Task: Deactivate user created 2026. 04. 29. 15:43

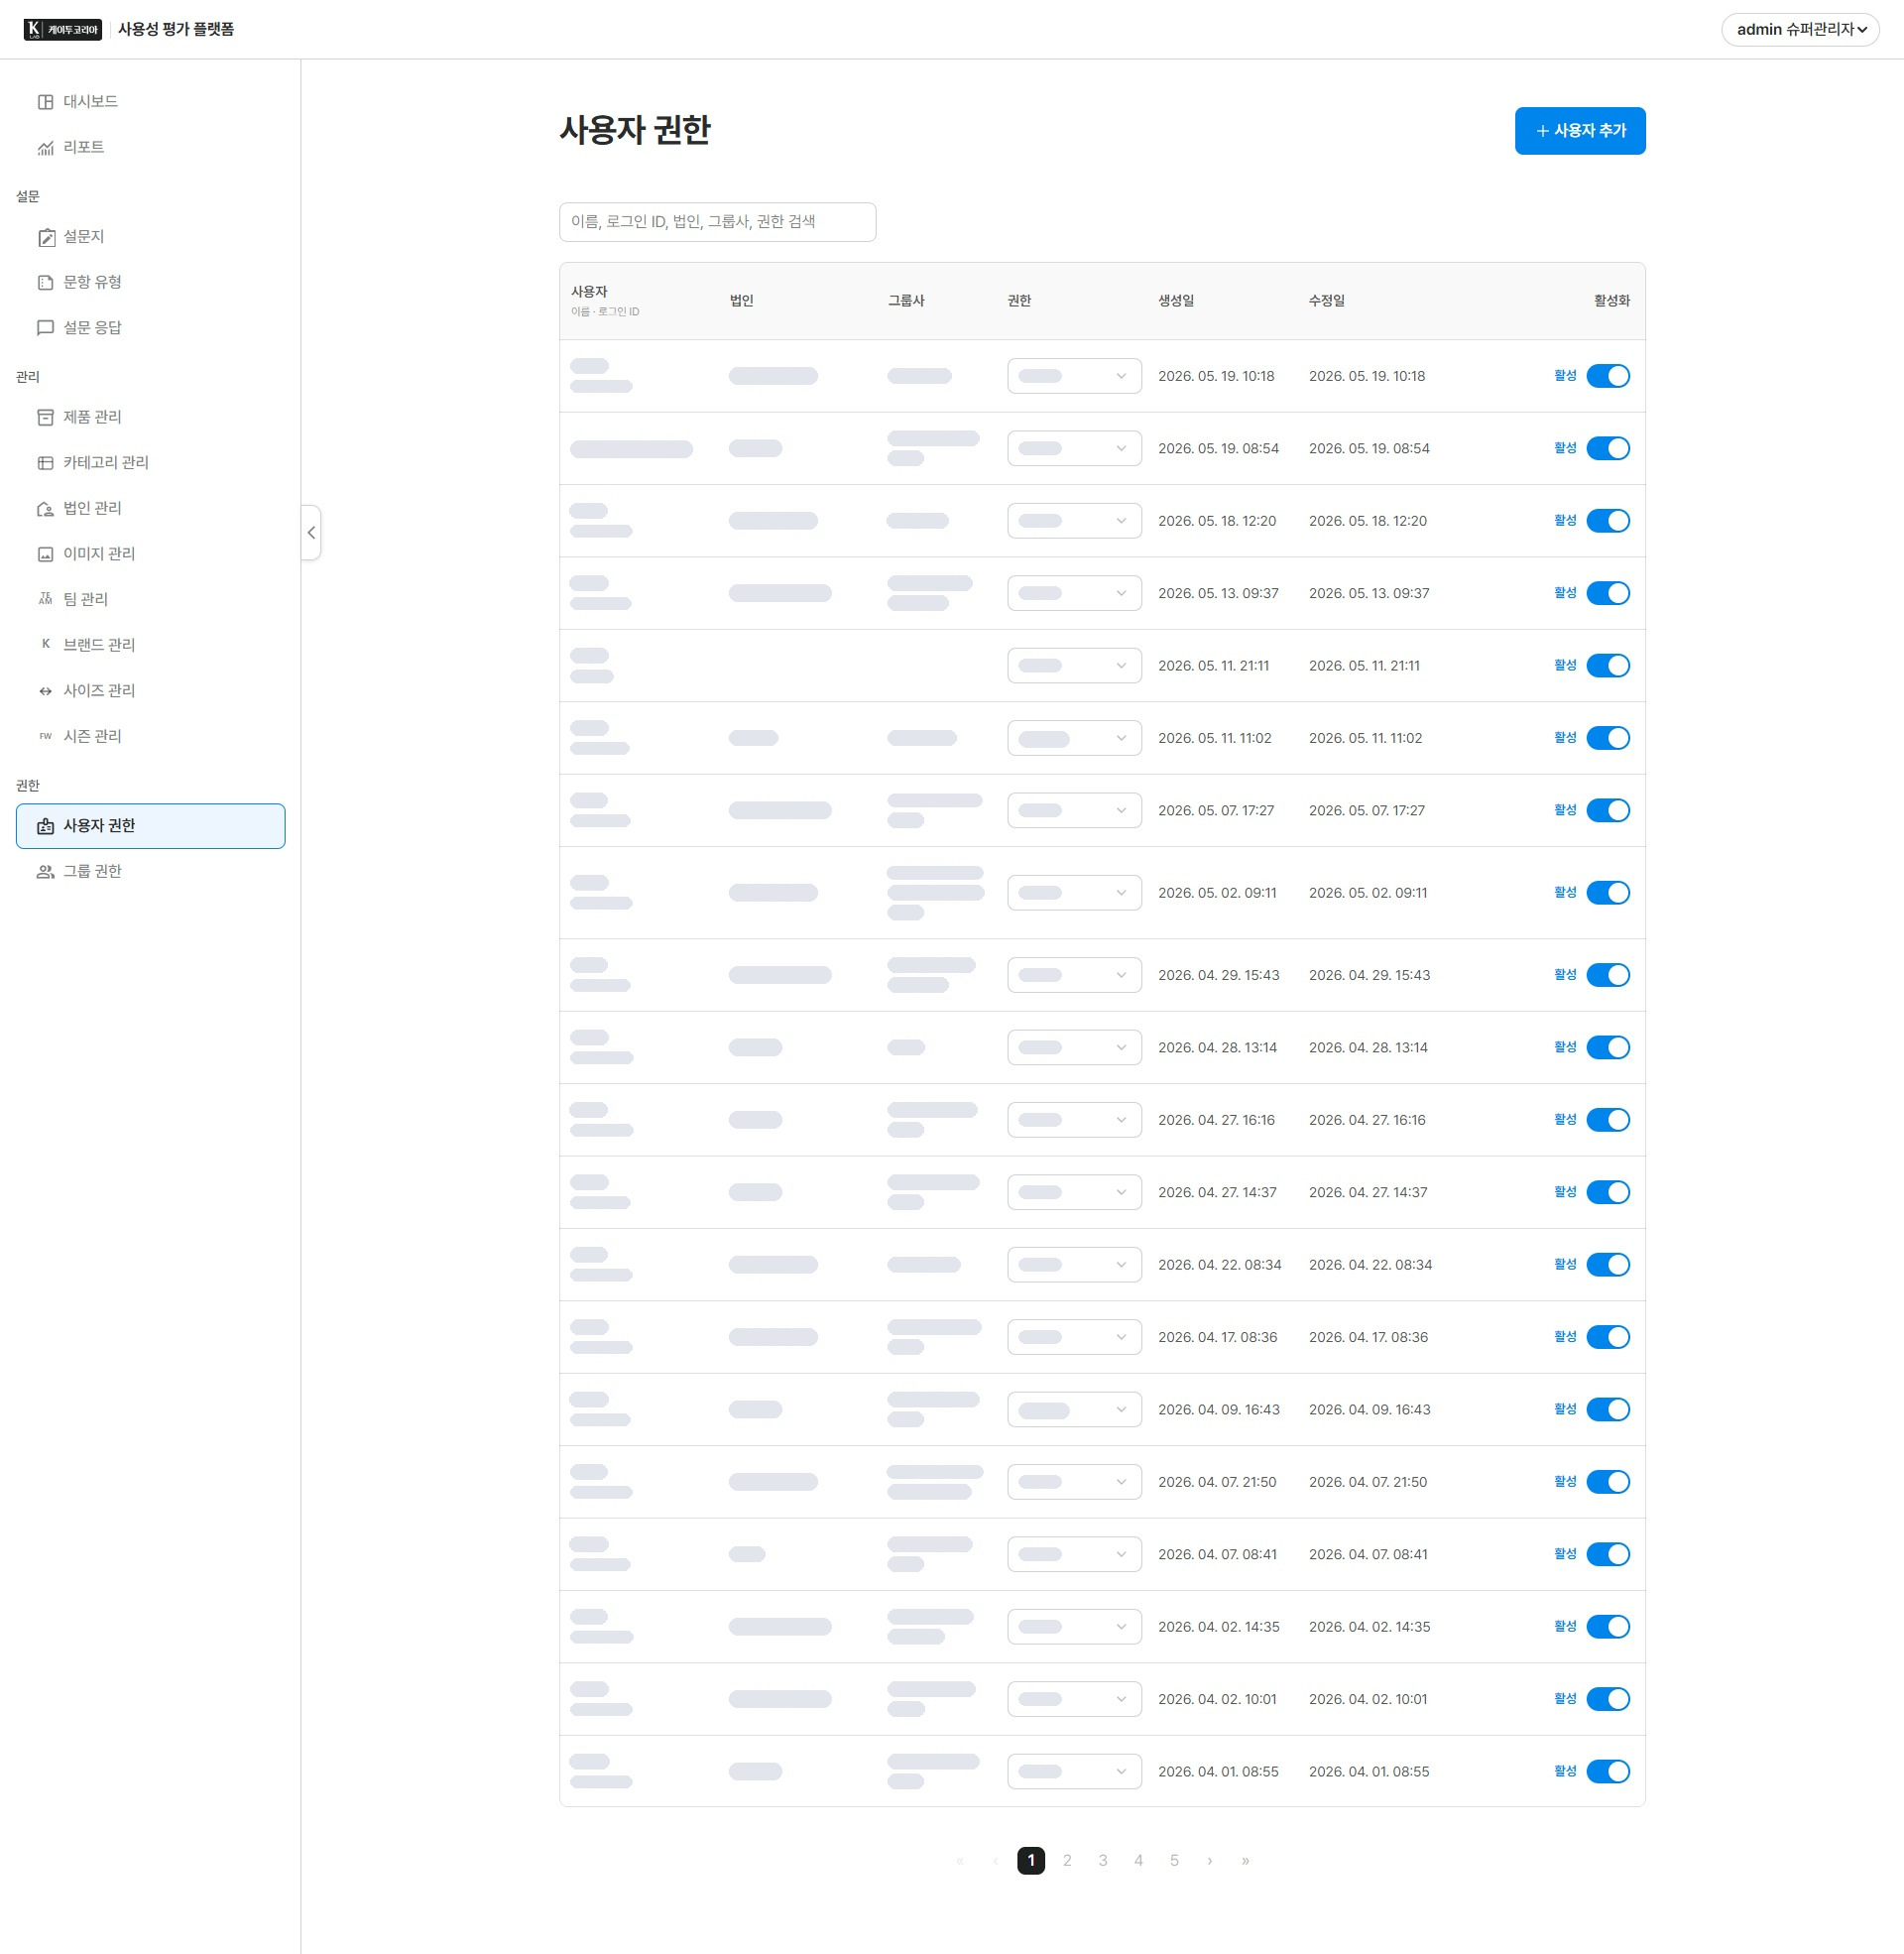Action: [1608, 975]
